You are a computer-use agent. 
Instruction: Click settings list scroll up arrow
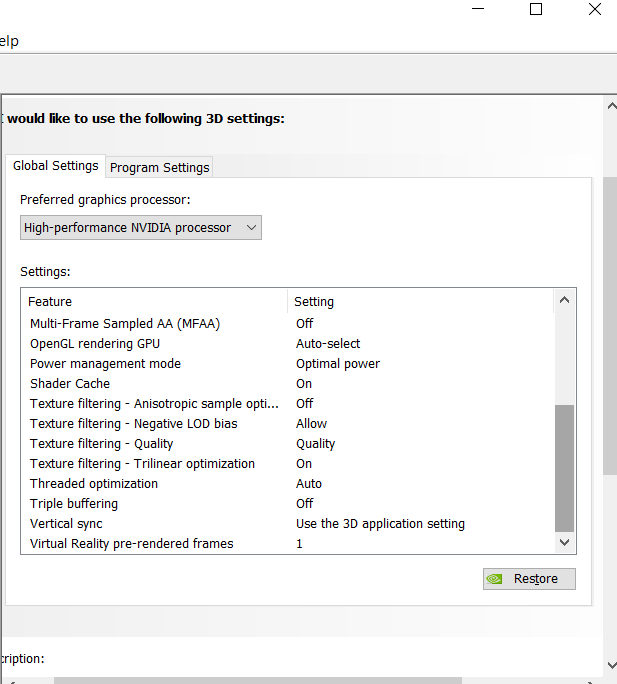pyautogui.click(x=564, y=300)
